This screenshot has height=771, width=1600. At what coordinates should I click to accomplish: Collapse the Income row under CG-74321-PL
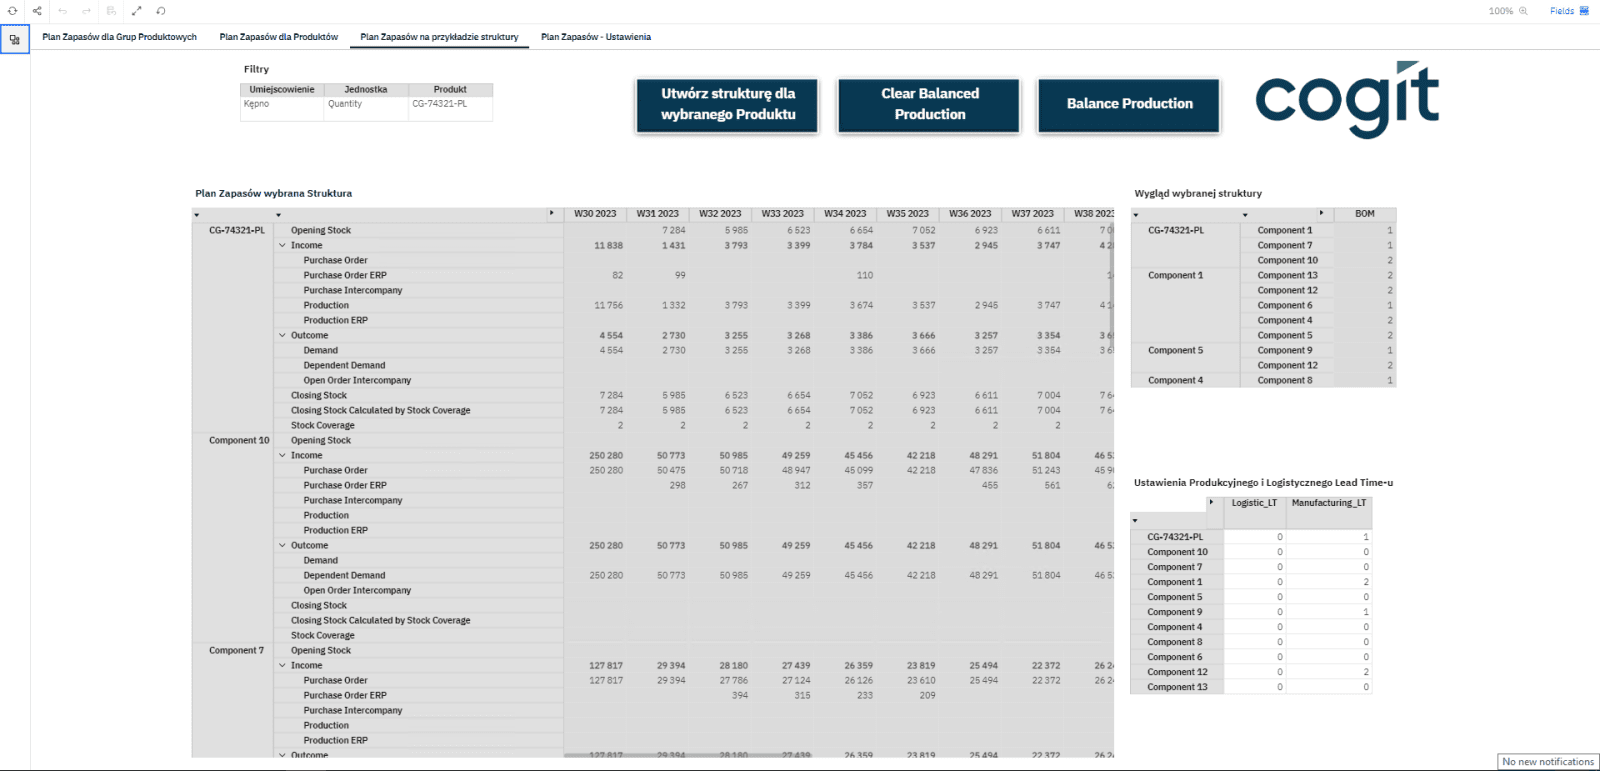pos(282,245)
